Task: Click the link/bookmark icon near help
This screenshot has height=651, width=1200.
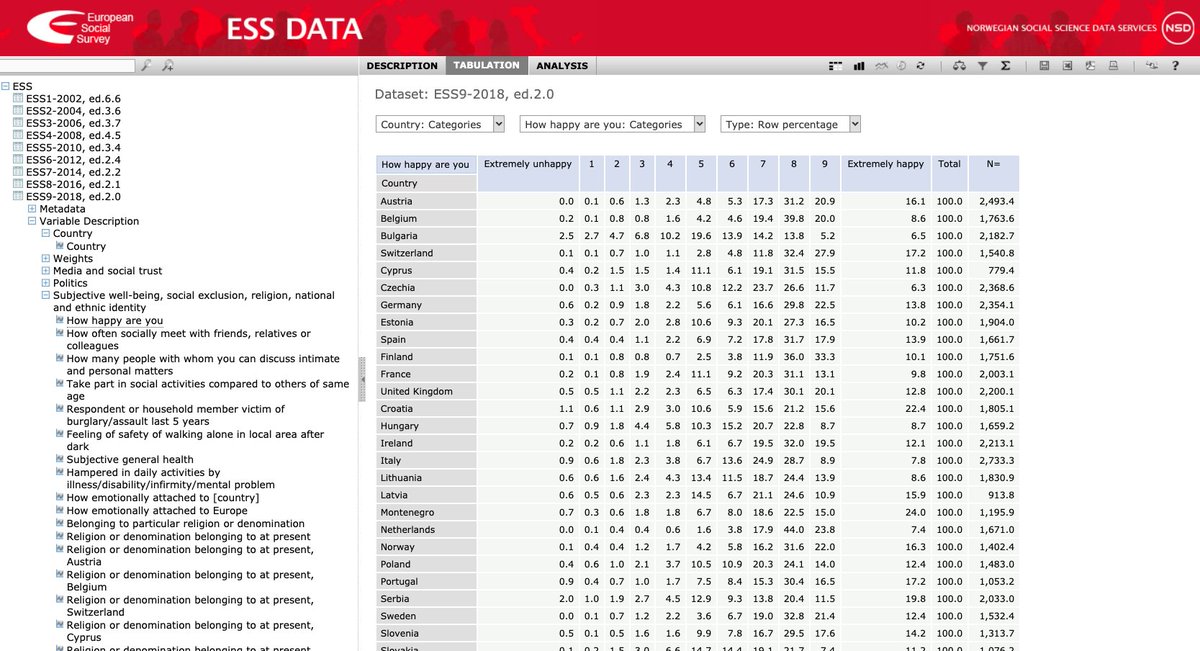Action: 1152,66
